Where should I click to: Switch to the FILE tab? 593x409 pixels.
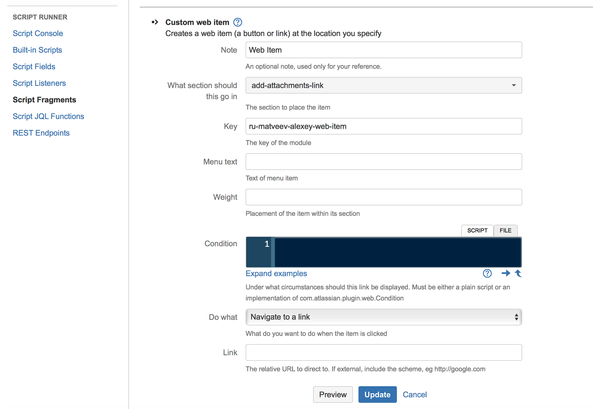pyautogui.click(x=506, y=230)
